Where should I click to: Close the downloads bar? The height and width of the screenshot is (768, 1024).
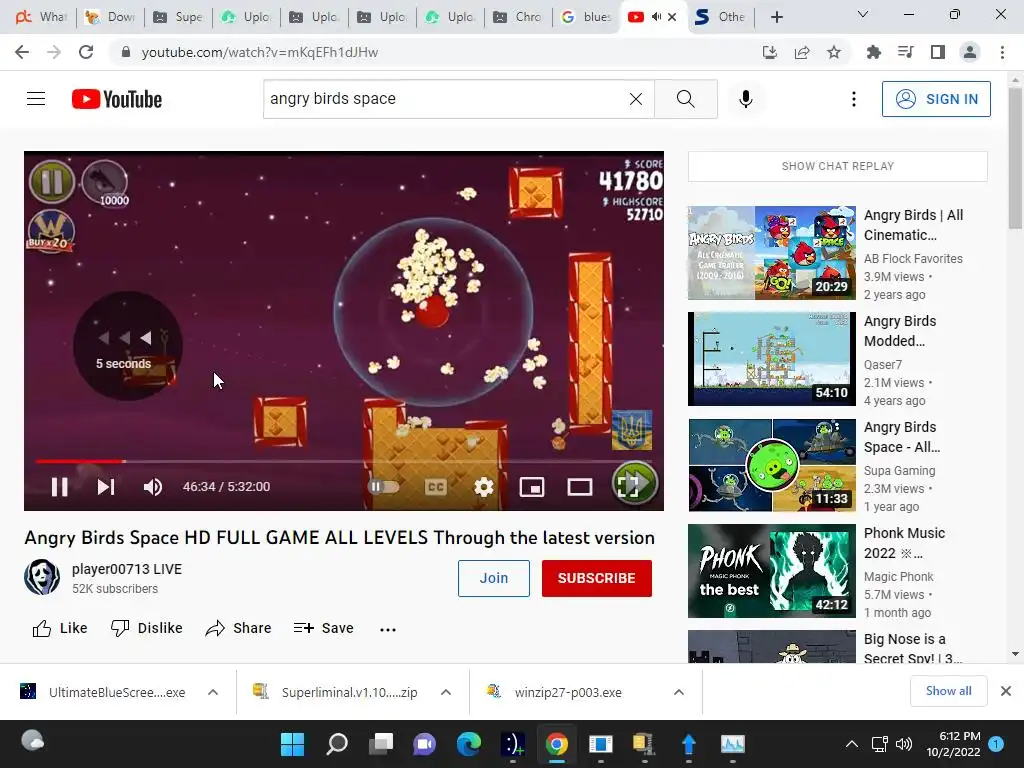[x=1006, y=691]
